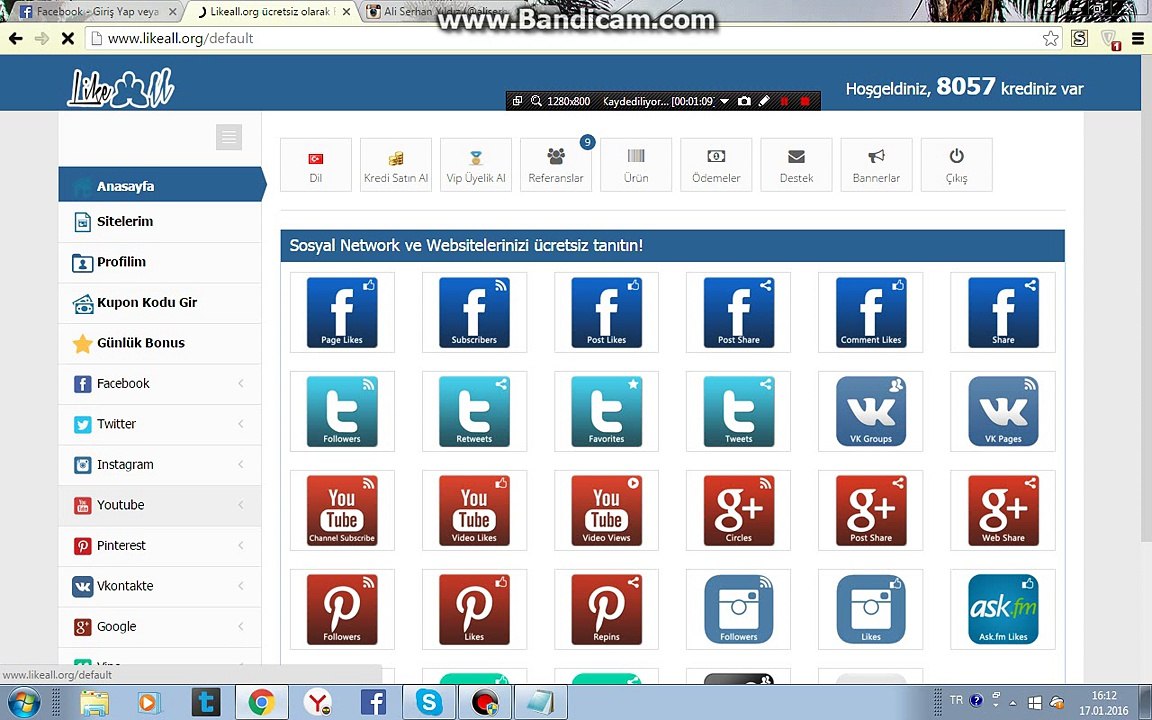The width and height of the screenshot is (1152, 720).
Task: Select the Ask.fm Likes tile
Action: click(1003, 610)
